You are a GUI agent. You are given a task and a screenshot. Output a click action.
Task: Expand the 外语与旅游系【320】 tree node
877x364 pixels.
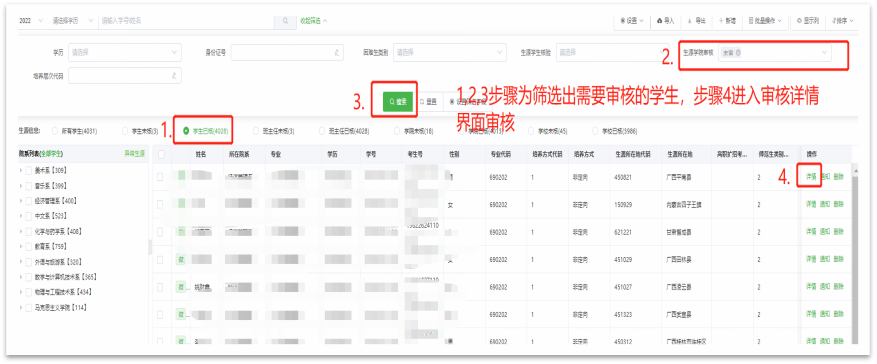21,261
